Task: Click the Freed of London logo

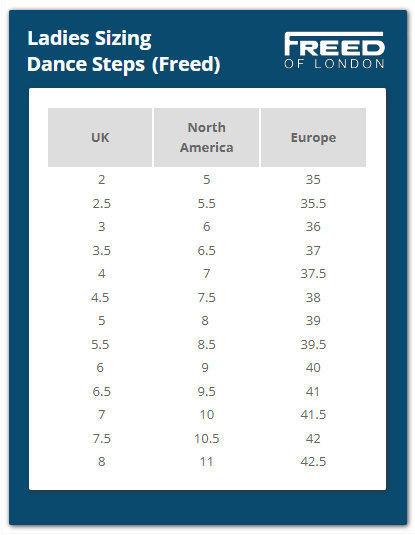Action: (x=334, y=50)
